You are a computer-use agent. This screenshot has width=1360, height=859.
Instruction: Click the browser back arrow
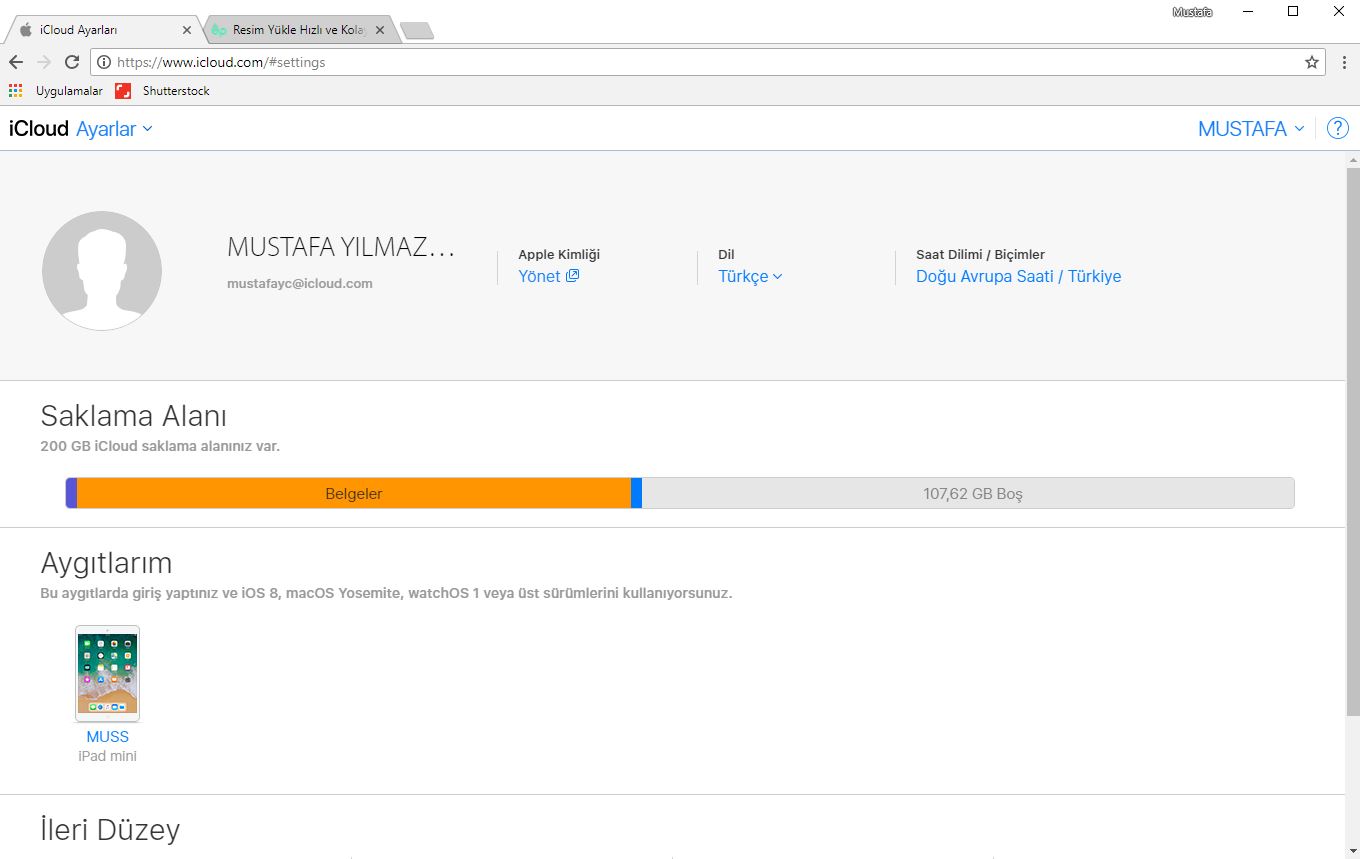[x=16, y=62]
